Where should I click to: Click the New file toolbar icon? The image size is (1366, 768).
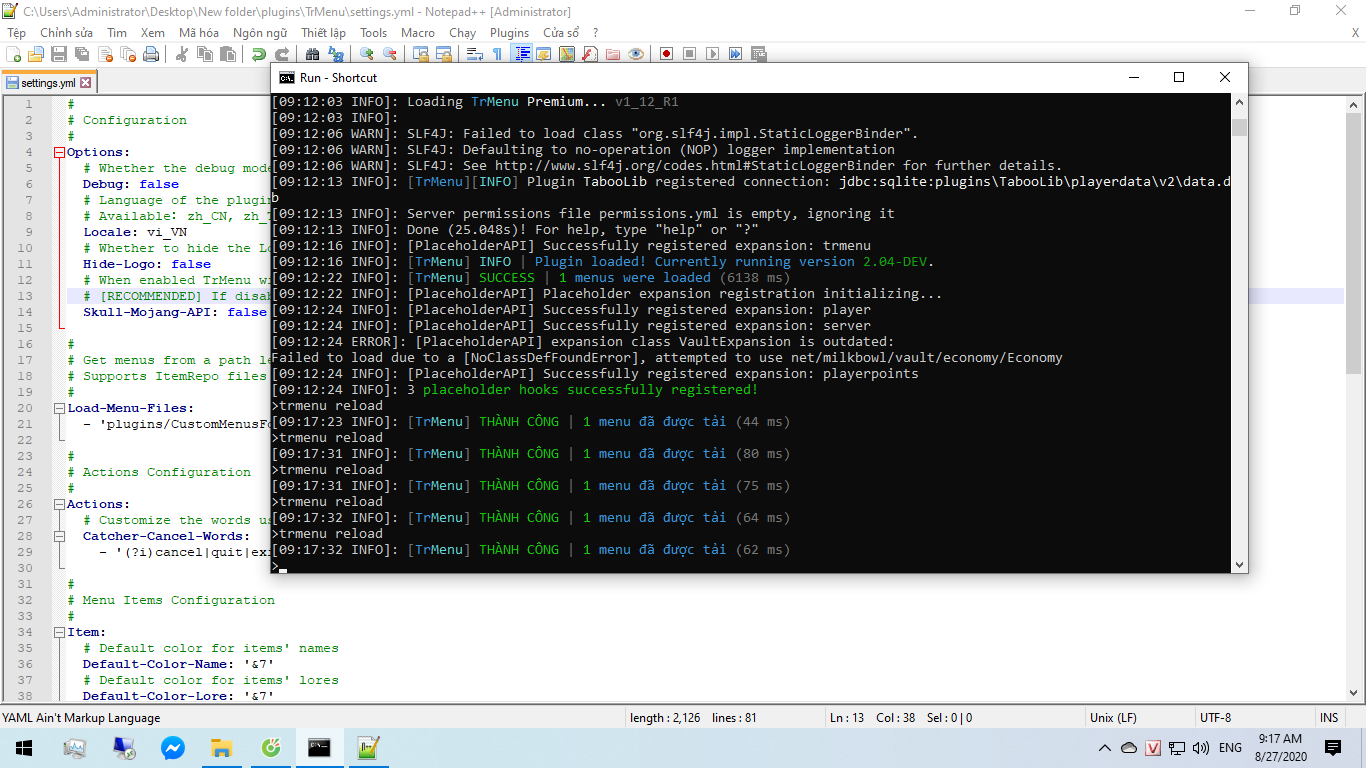click(14, 54)
